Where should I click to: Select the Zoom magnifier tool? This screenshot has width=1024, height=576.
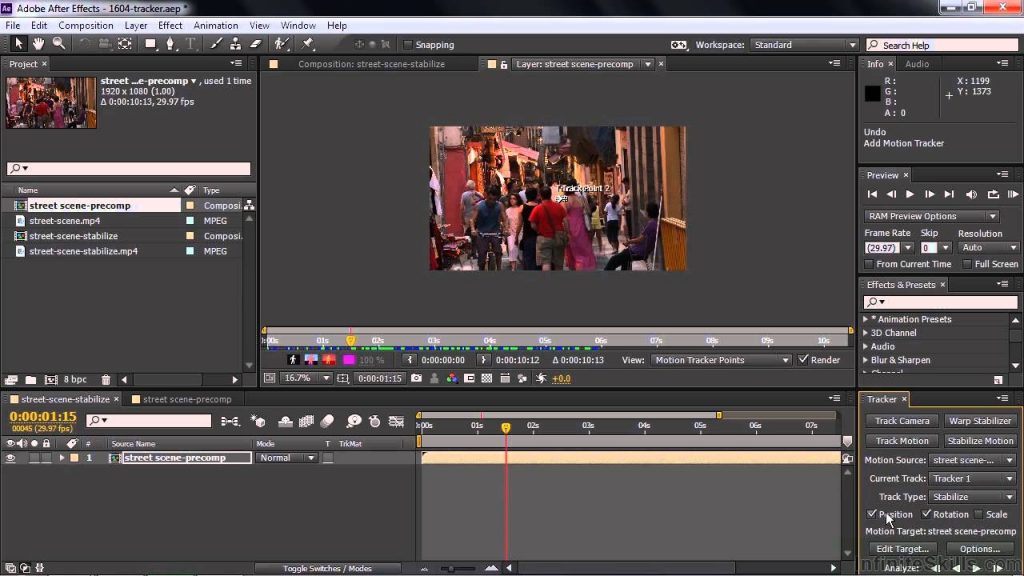[58, 44]
